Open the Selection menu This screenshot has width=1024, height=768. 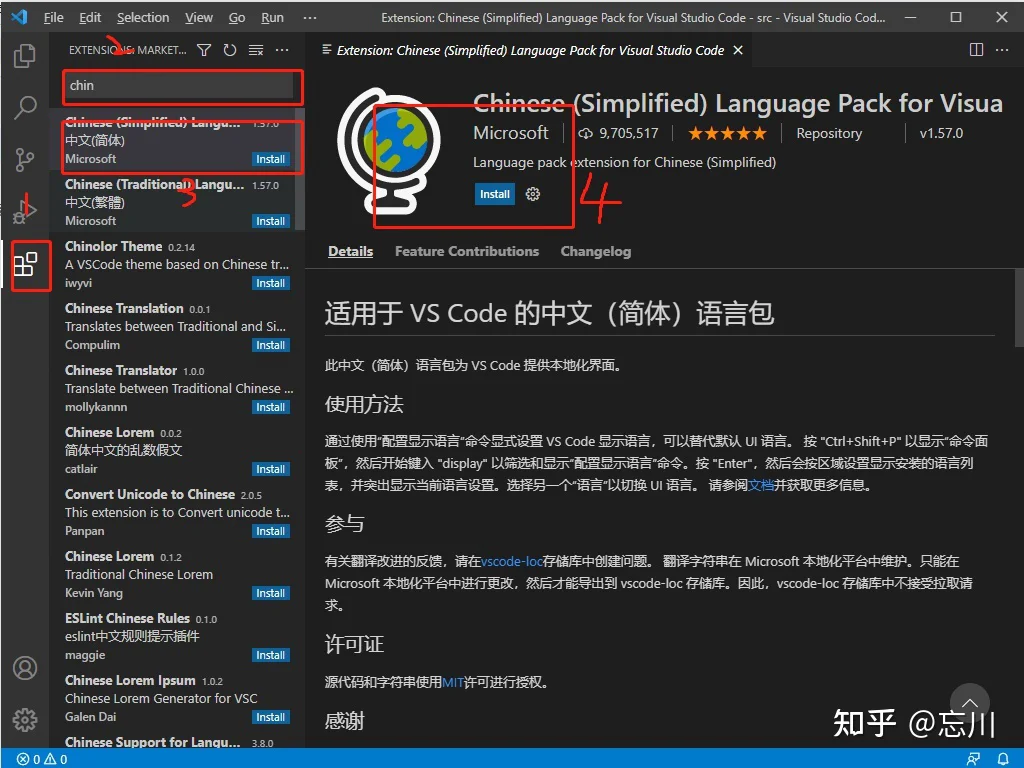(x=143, y=18)
